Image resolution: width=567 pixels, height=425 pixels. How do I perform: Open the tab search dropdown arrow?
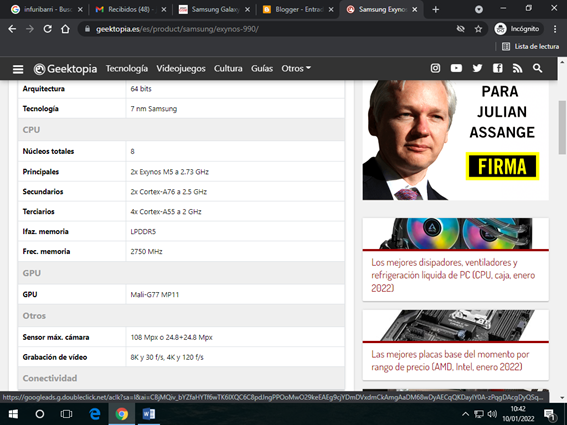click(x=479, y=9)
